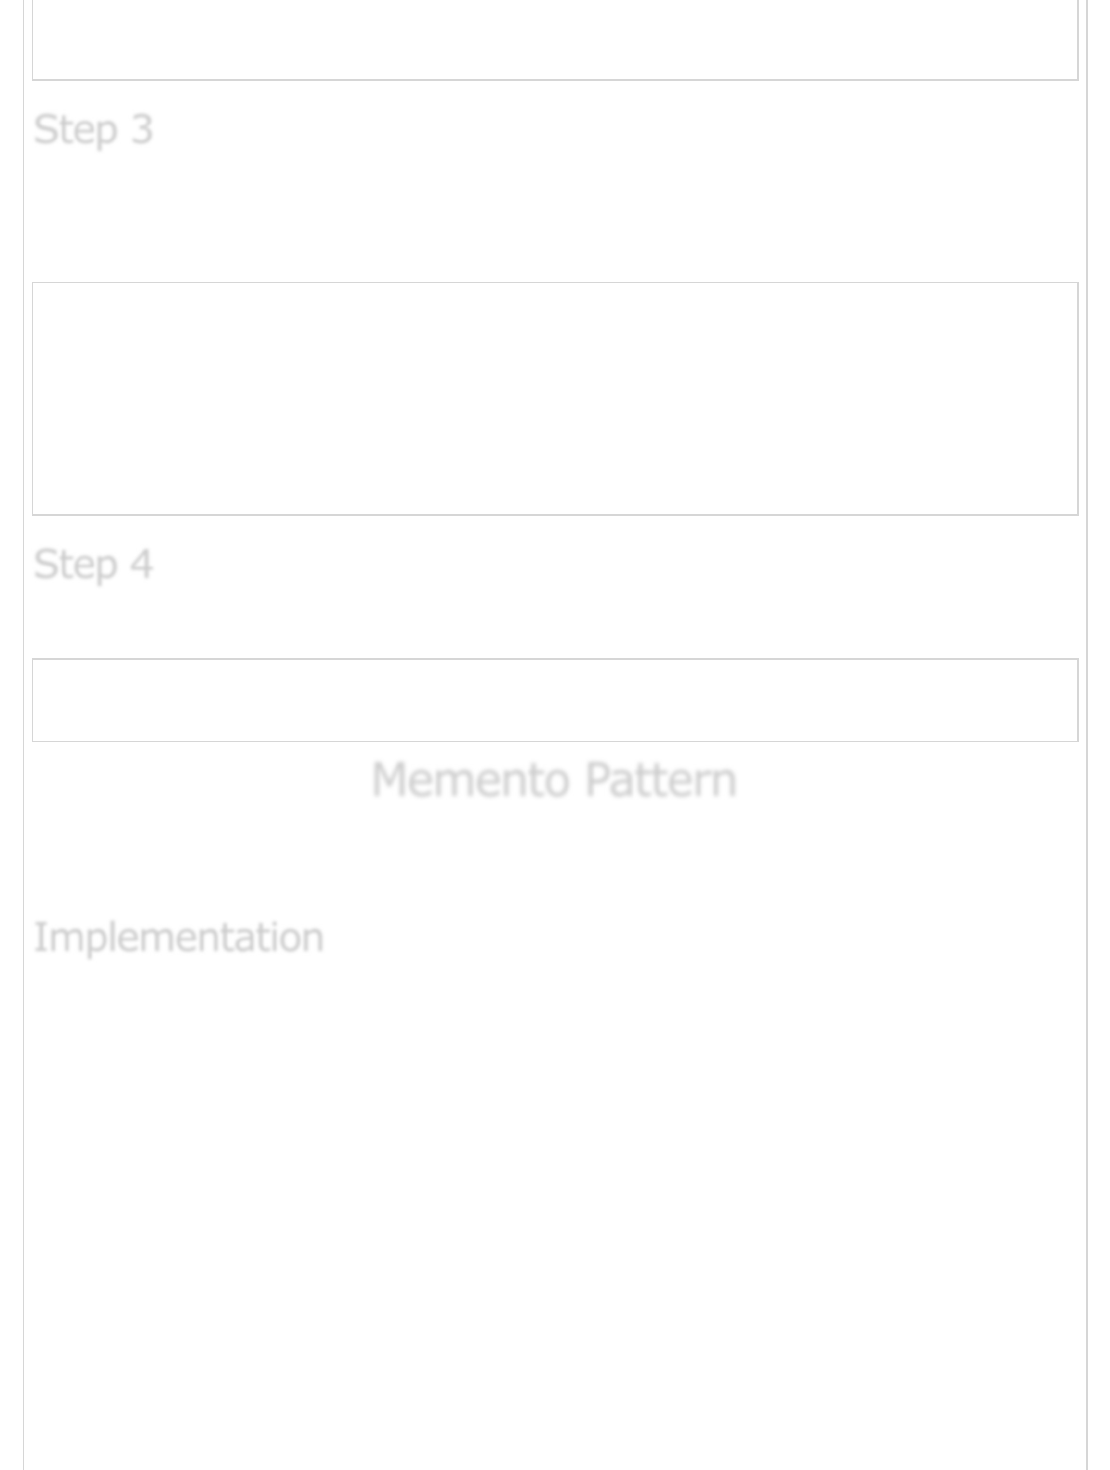
Task: Click the bottom border of the Step 4 box
Action: tap(555, 741)
